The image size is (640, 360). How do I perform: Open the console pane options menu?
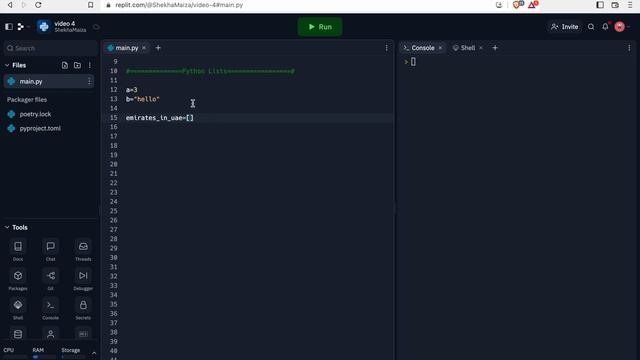(629, 48)
